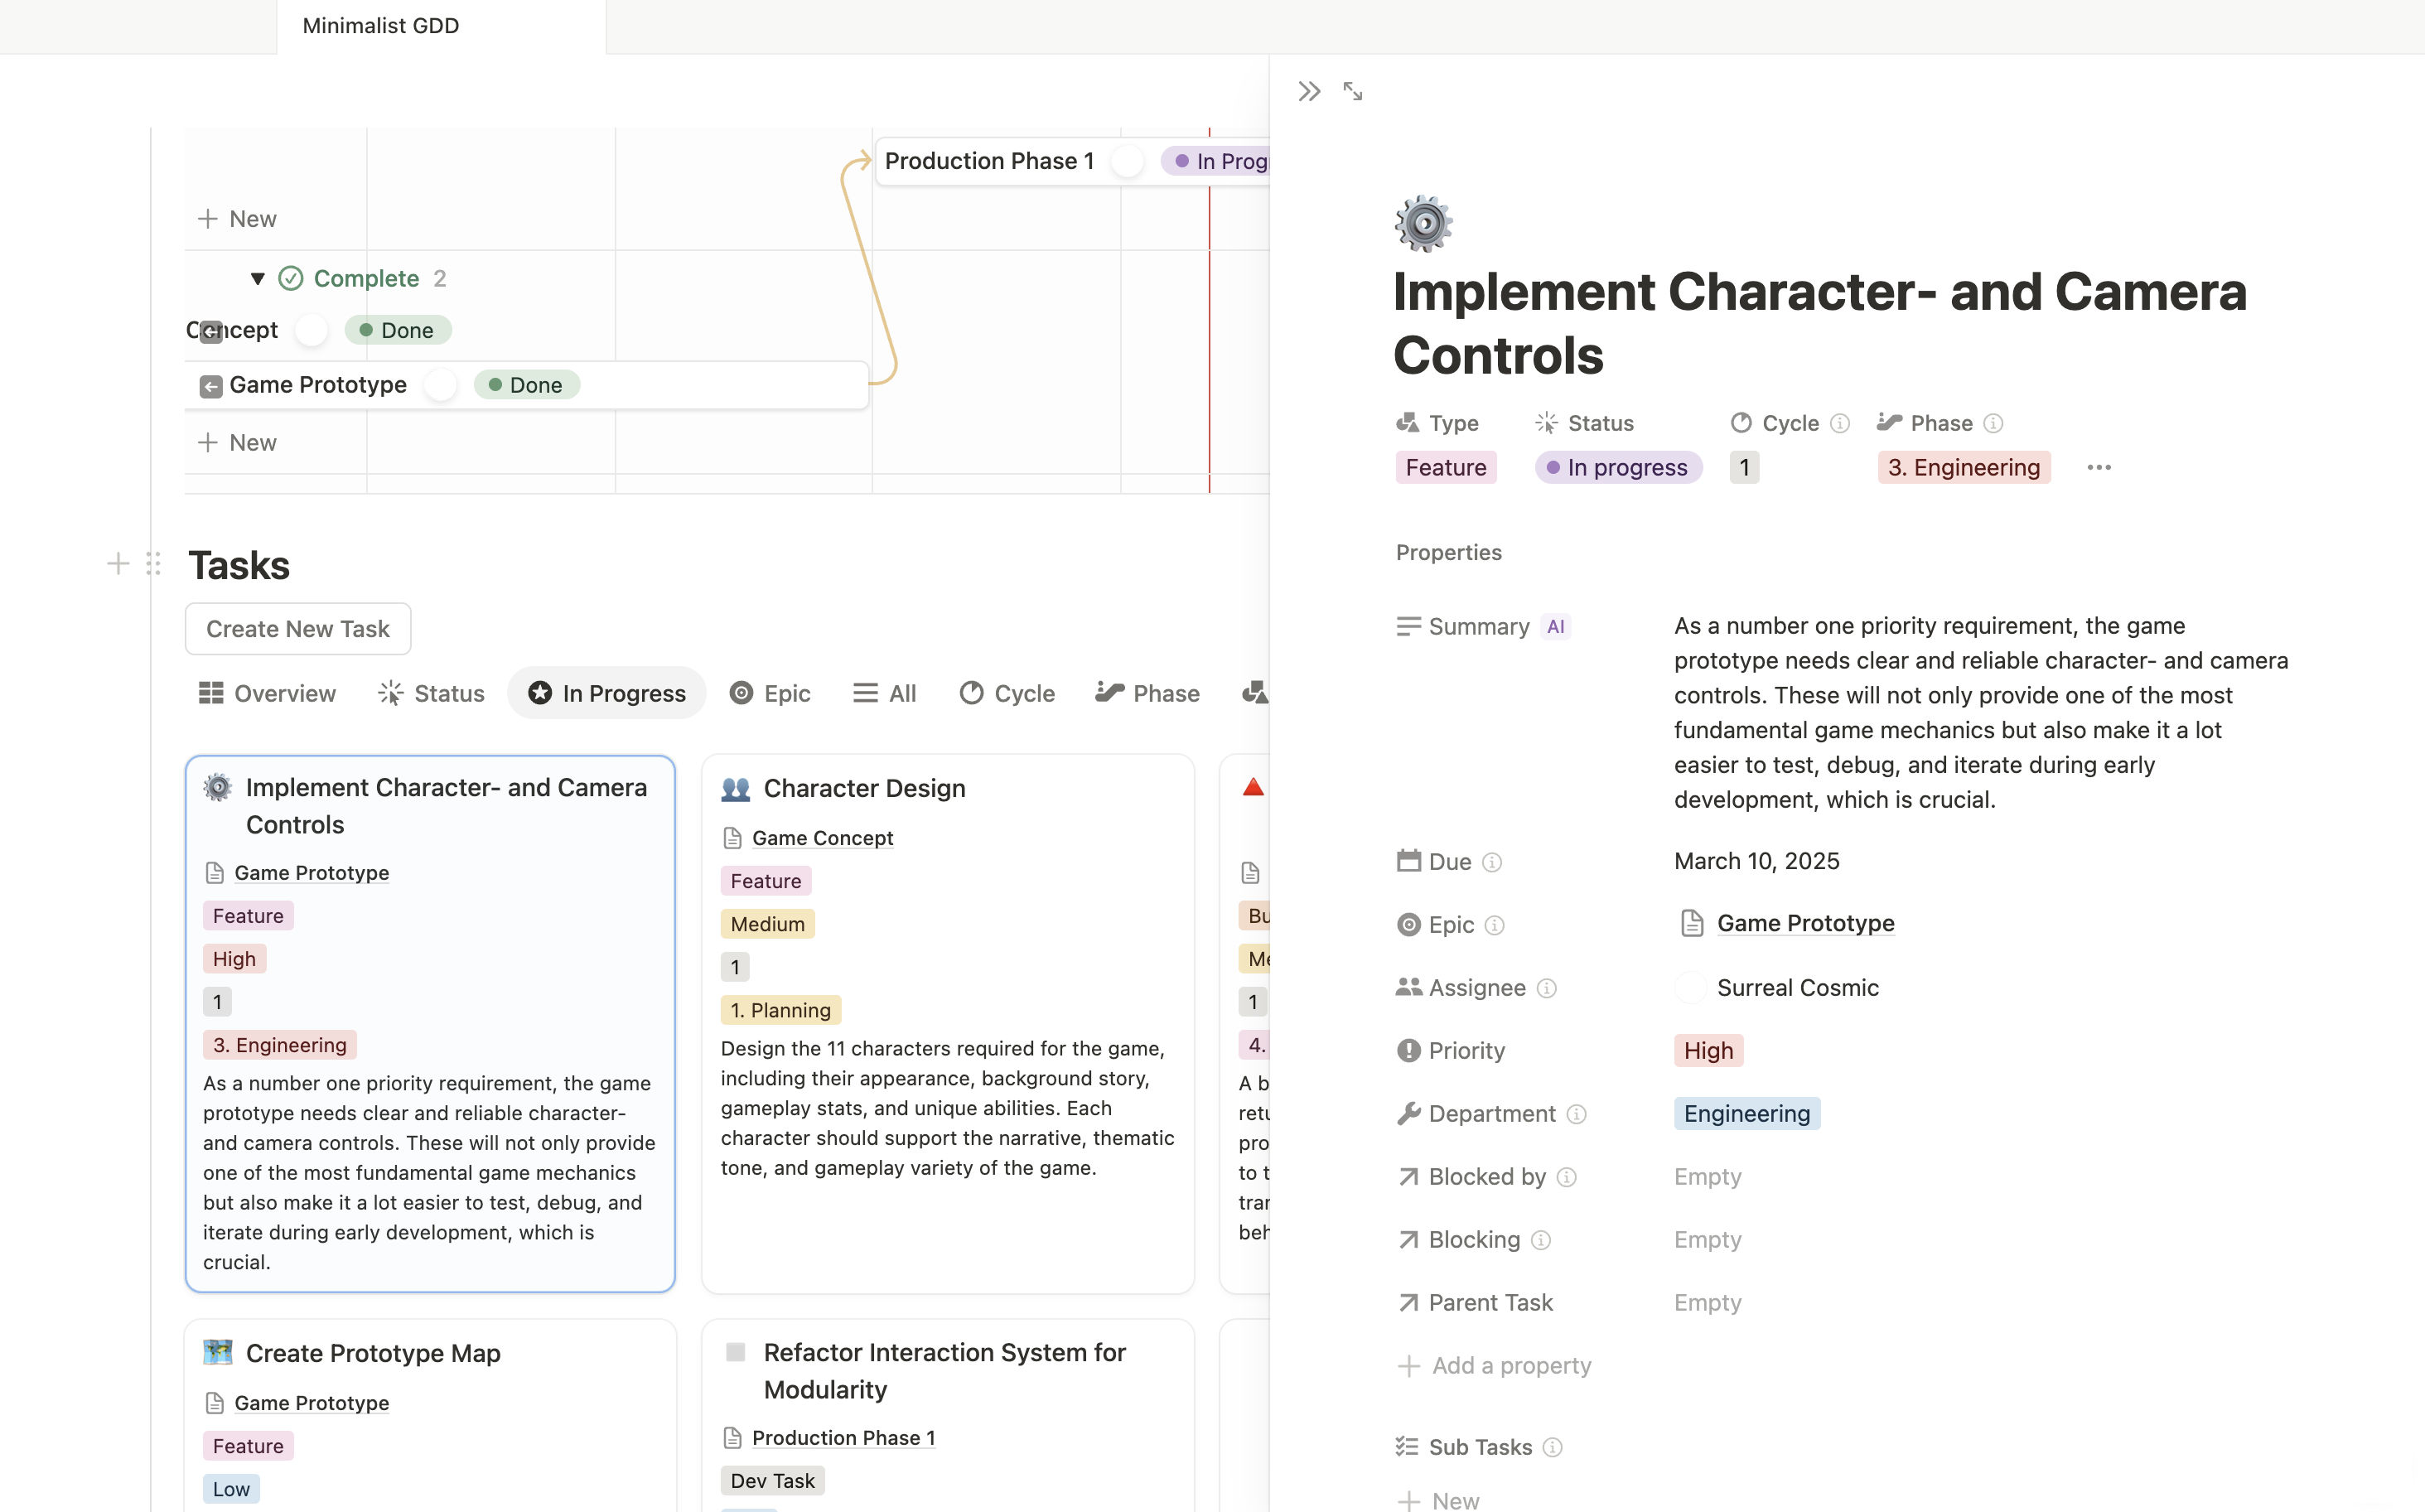Click the Parent Task Empty field
The width and height of the screenshot is (2425, 1512).
point(1707,1303)
